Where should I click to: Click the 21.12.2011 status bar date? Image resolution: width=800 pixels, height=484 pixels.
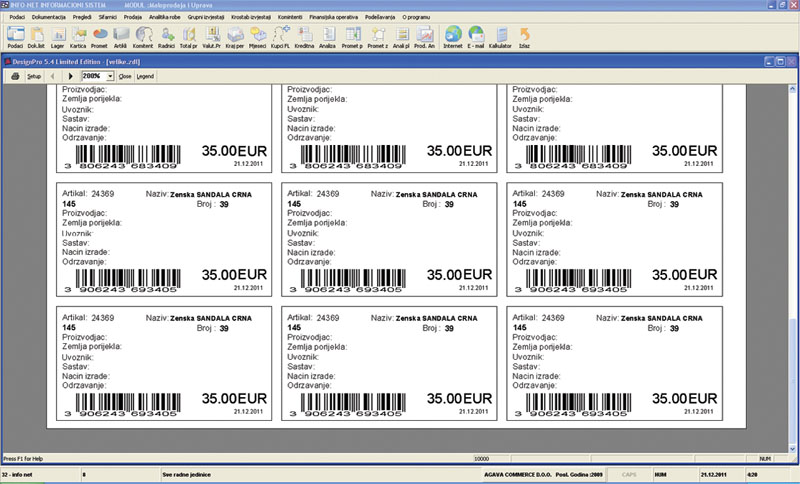713,474
